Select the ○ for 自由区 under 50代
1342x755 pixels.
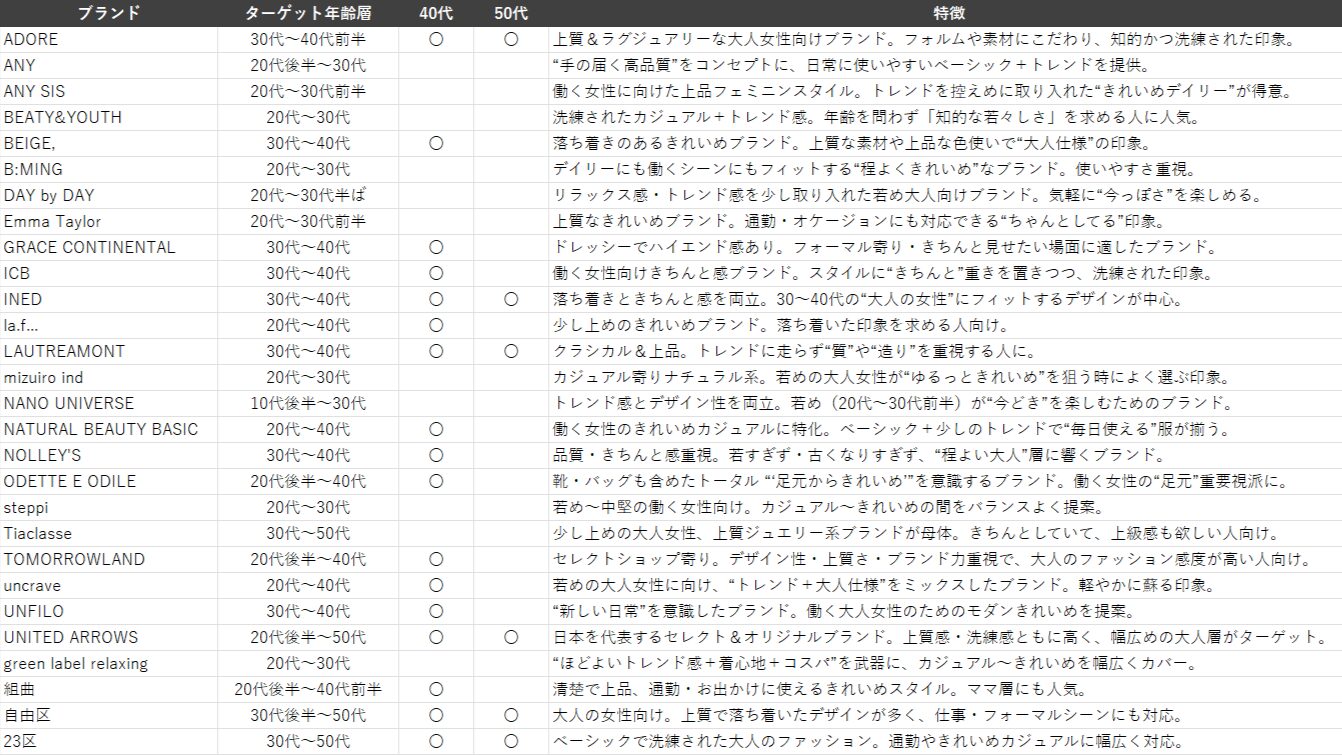[510, 715]
